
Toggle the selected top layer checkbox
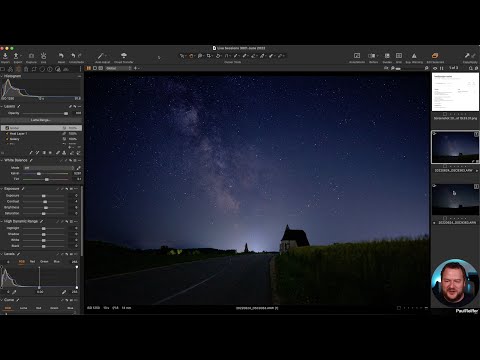7,128
